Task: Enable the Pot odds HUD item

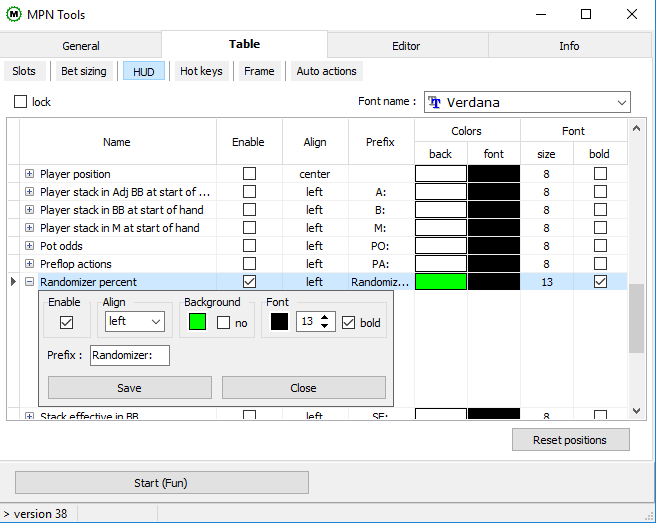Action: [x=249, y=246]
